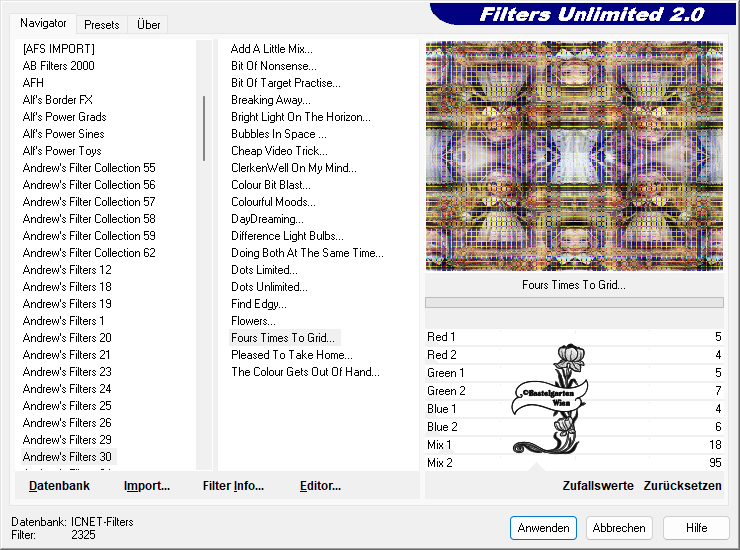Choose Breaking Away... filter
This screenshot has height=550, width=740.
coord(270,100)
